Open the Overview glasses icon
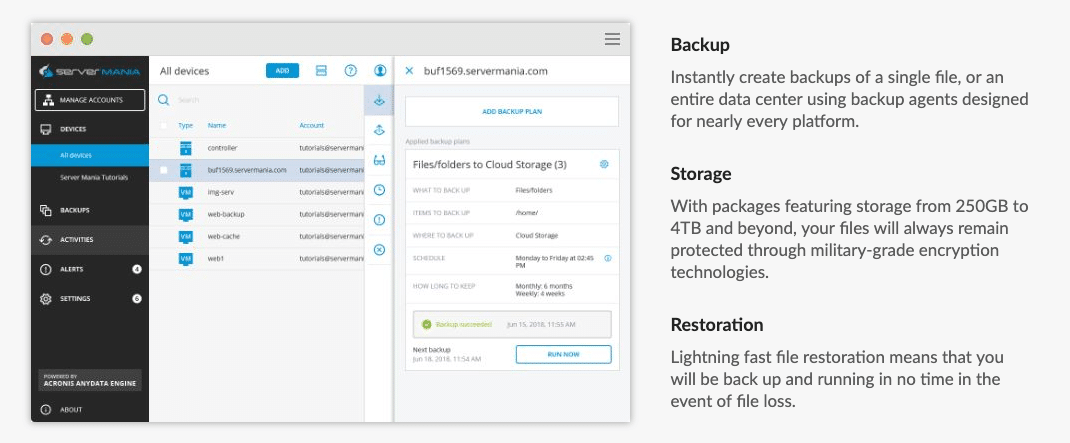Image resolution: width=1070 pixels, height=443 pixels. click(x=379, y=160)
